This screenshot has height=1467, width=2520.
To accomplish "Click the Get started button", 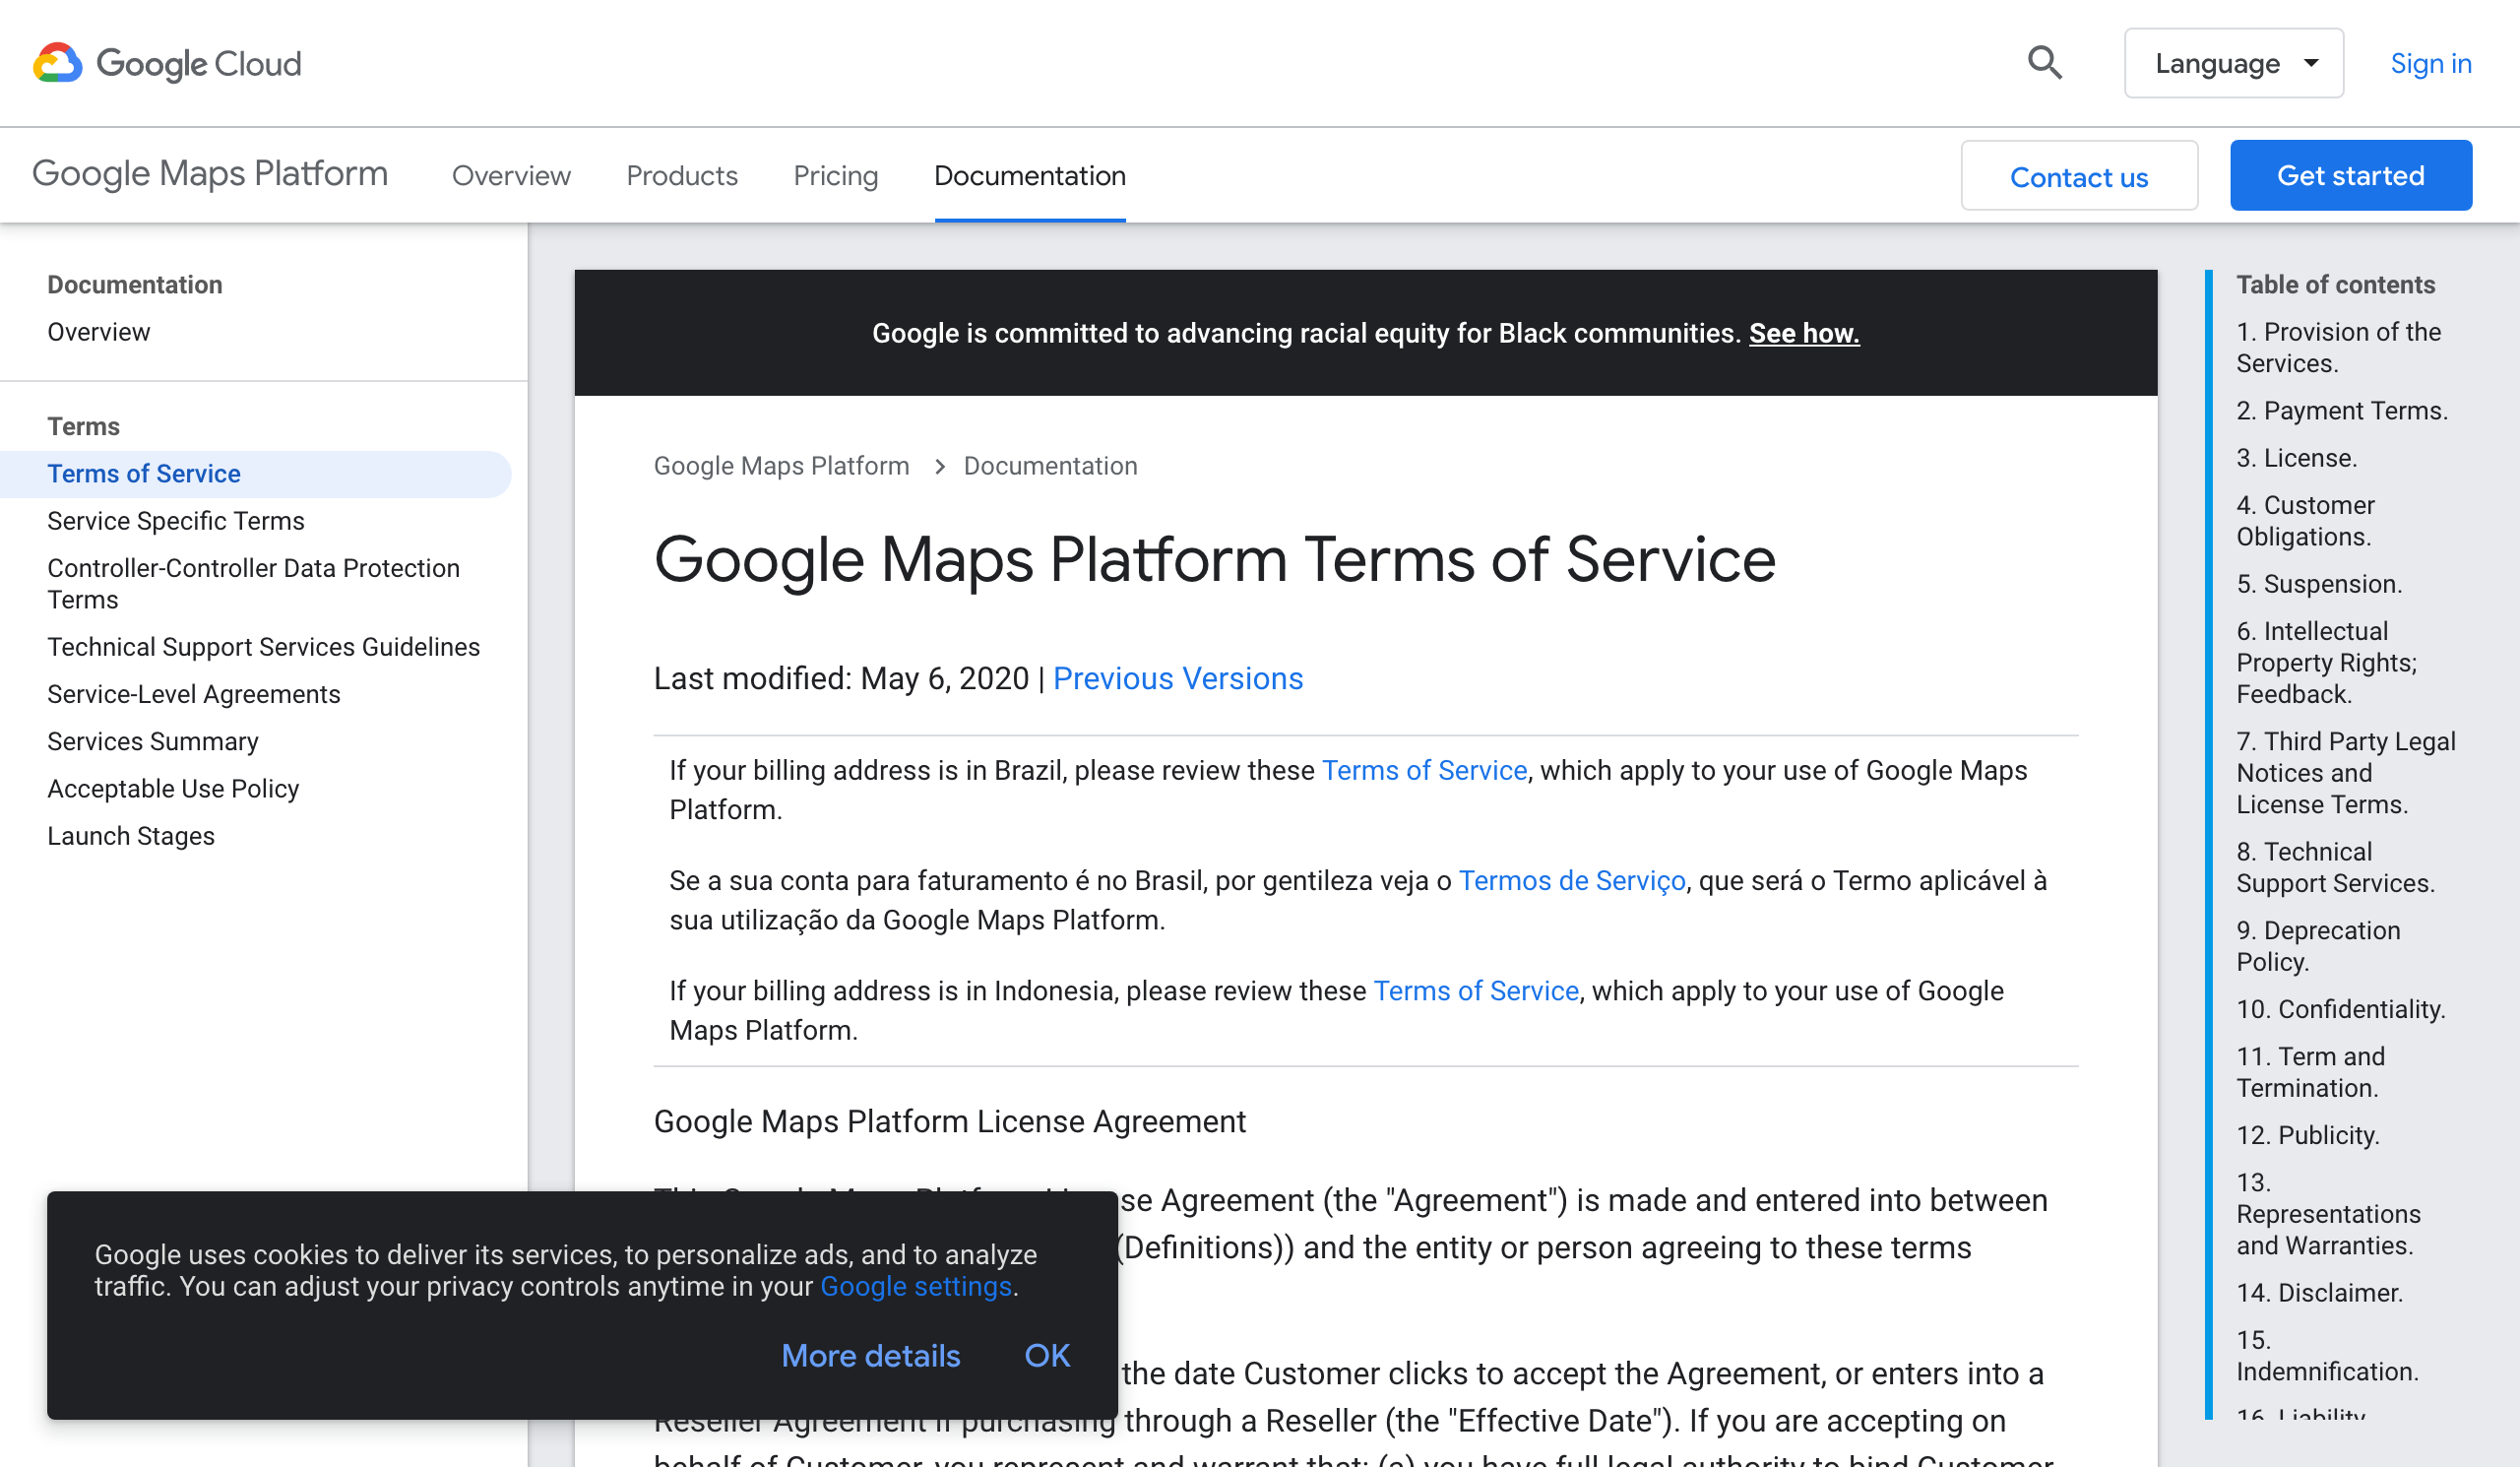I will pyautogui.click(x=2351, y=176).
